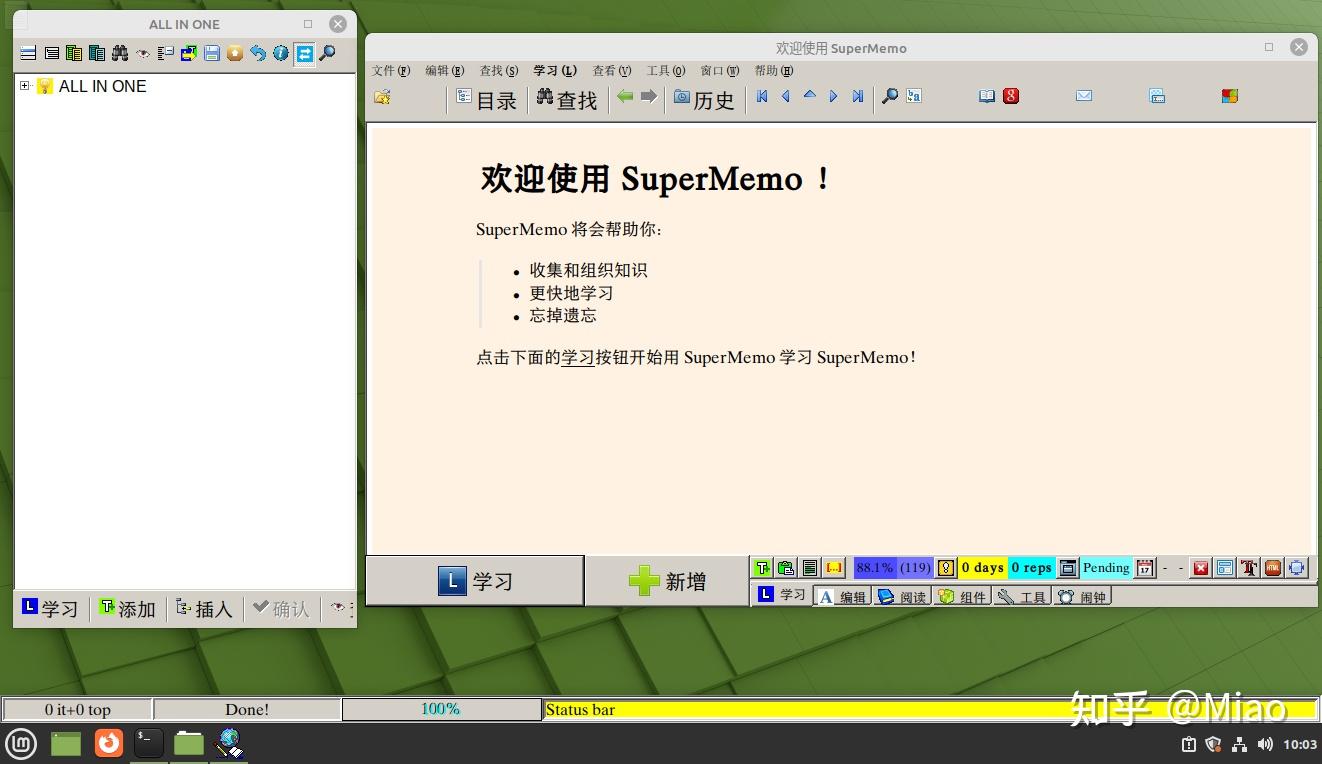Image resolution: width=1322 pixels, height=764 pixels.
Task: Click the eye view icon in ALL IN ONE toolbar
Action: tap(143, 53)
